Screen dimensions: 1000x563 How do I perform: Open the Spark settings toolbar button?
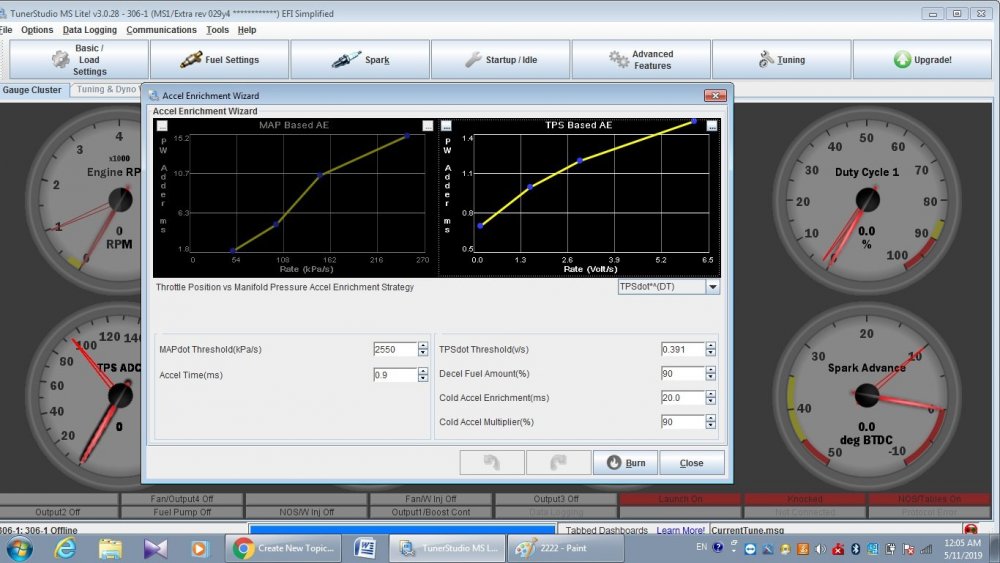click(x=360, y=60)
